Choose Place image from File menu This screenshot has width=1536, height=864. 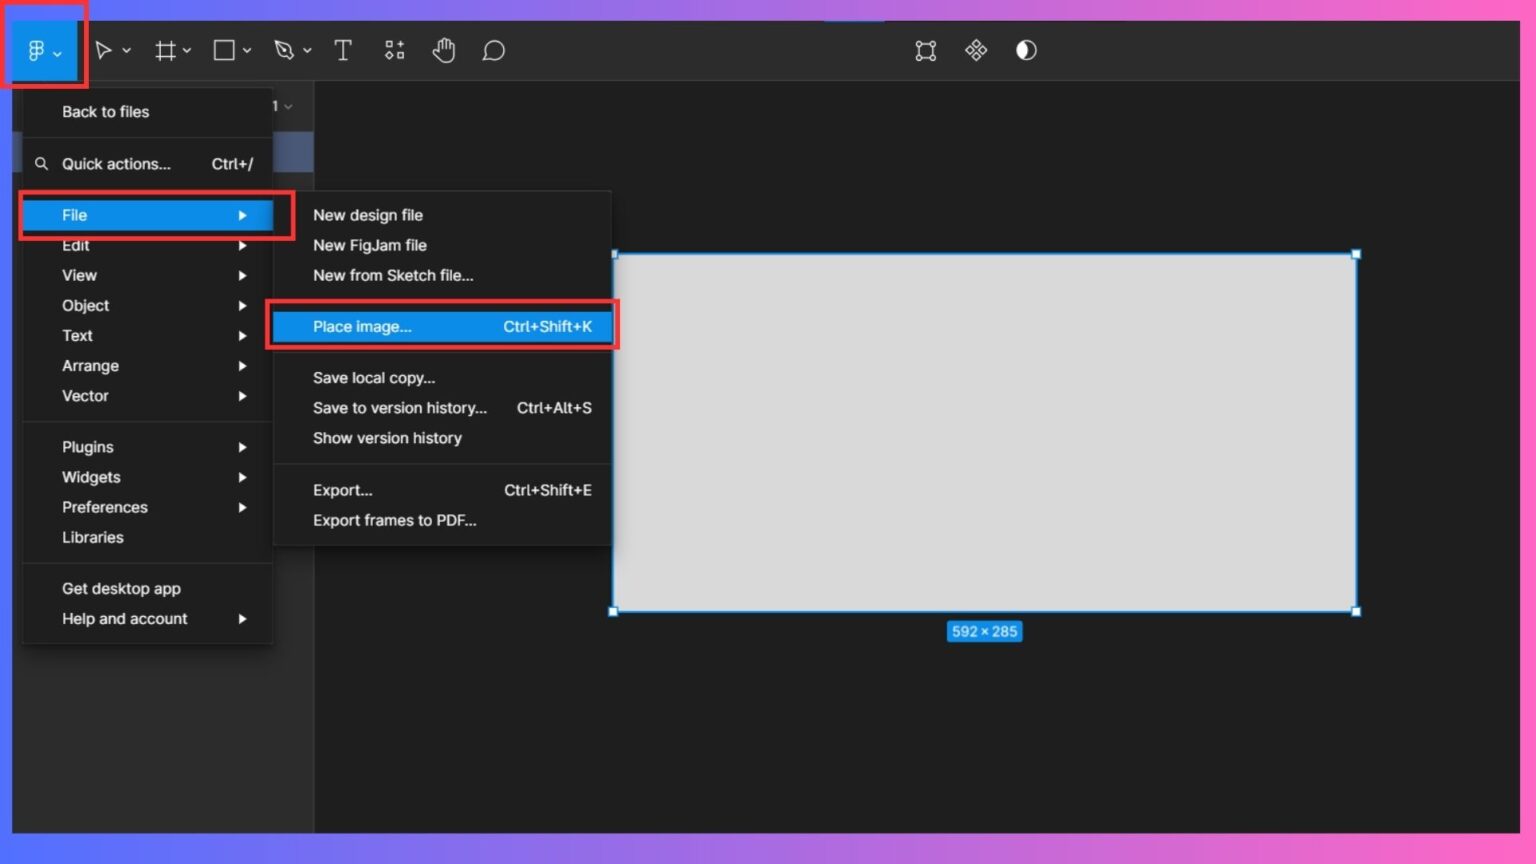click(x=441, y=327)
